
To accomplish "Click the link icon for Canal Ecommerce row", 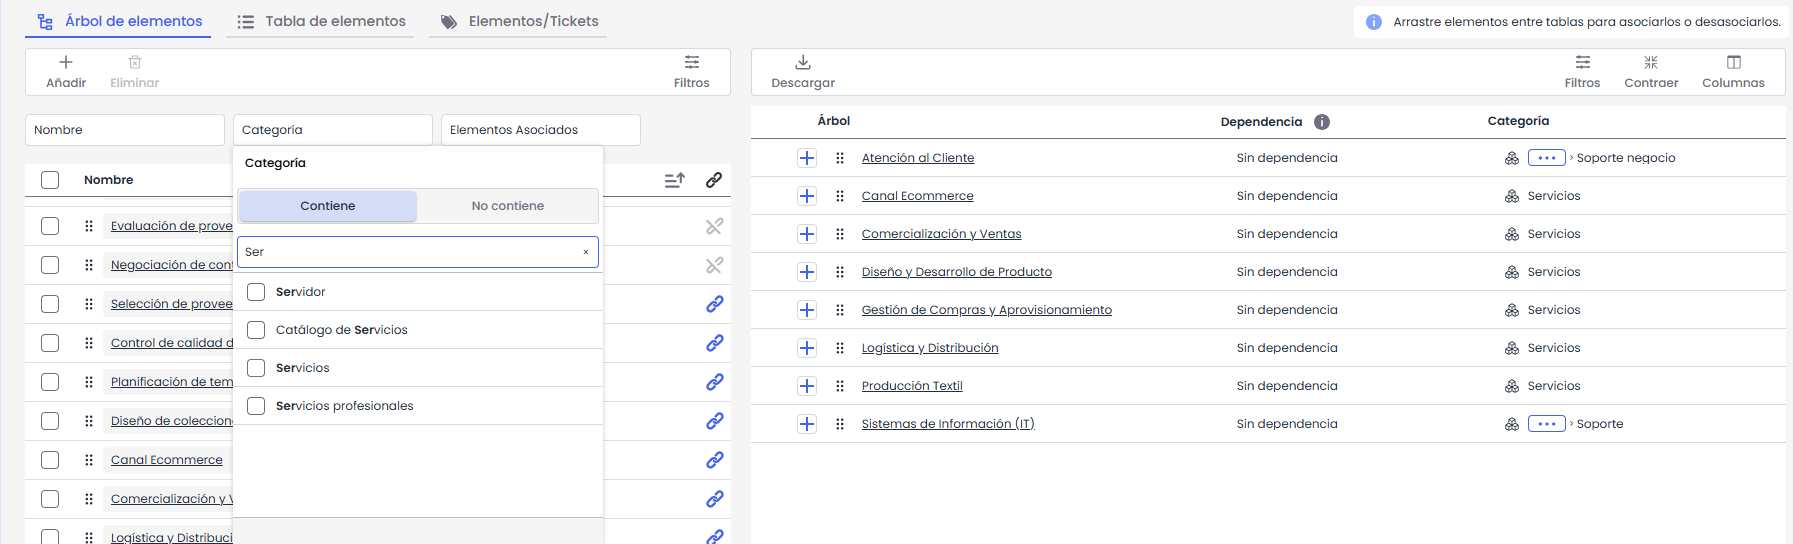I will [714, 460].
